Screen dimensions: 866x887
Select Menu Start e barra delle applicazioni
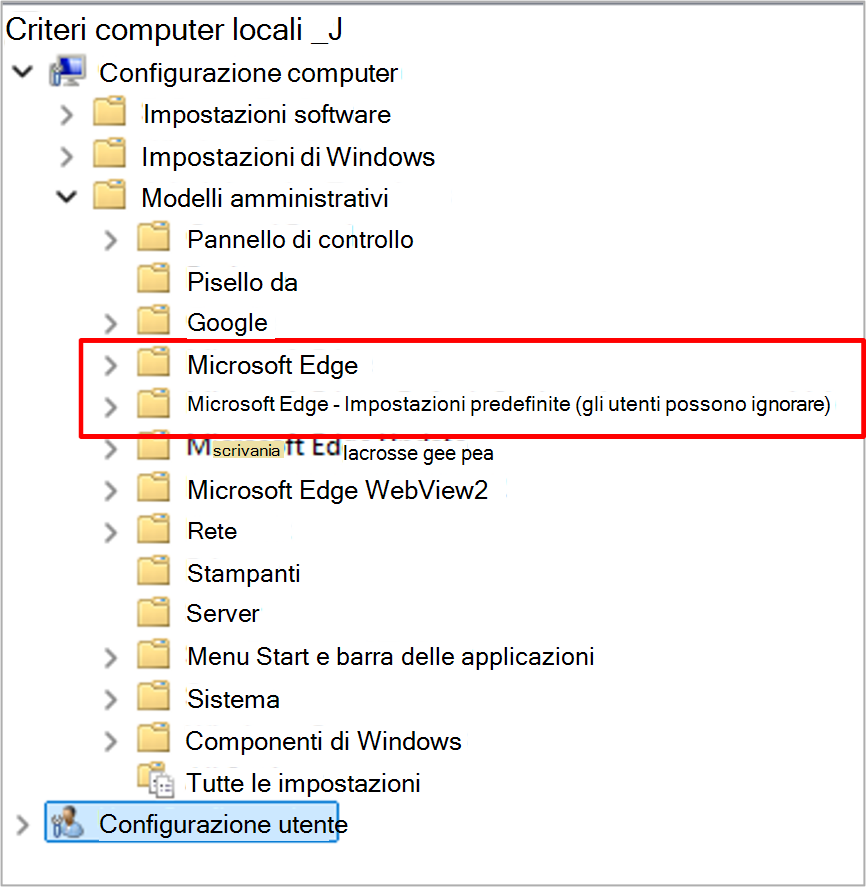point(390,657)
